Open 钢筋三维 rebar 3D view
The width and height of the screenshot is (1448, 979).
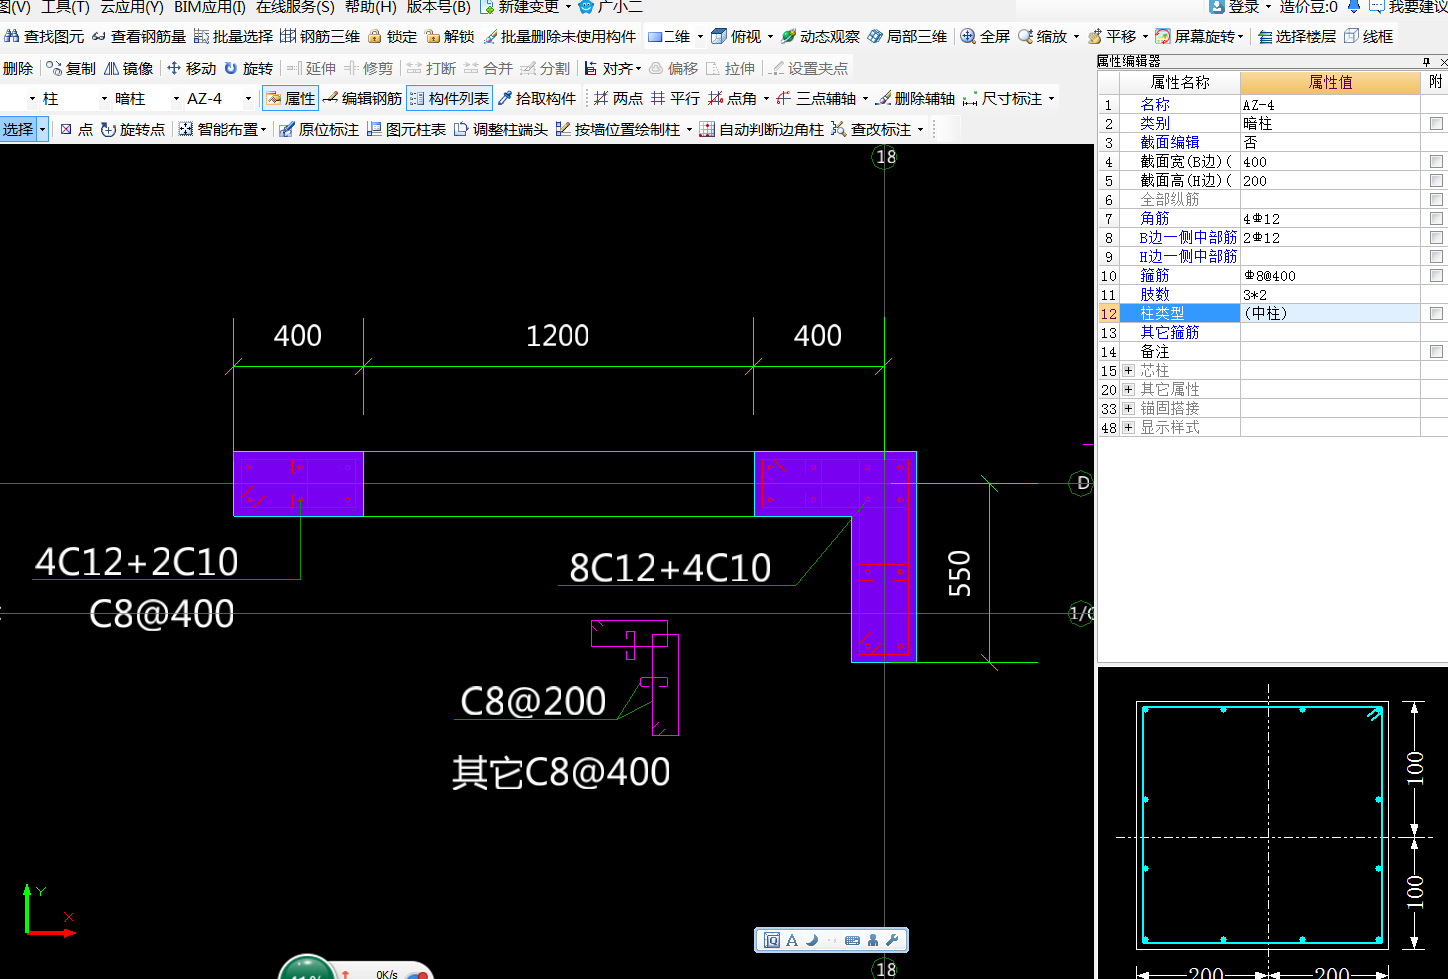pyautogui.click(x=320, y=36)
